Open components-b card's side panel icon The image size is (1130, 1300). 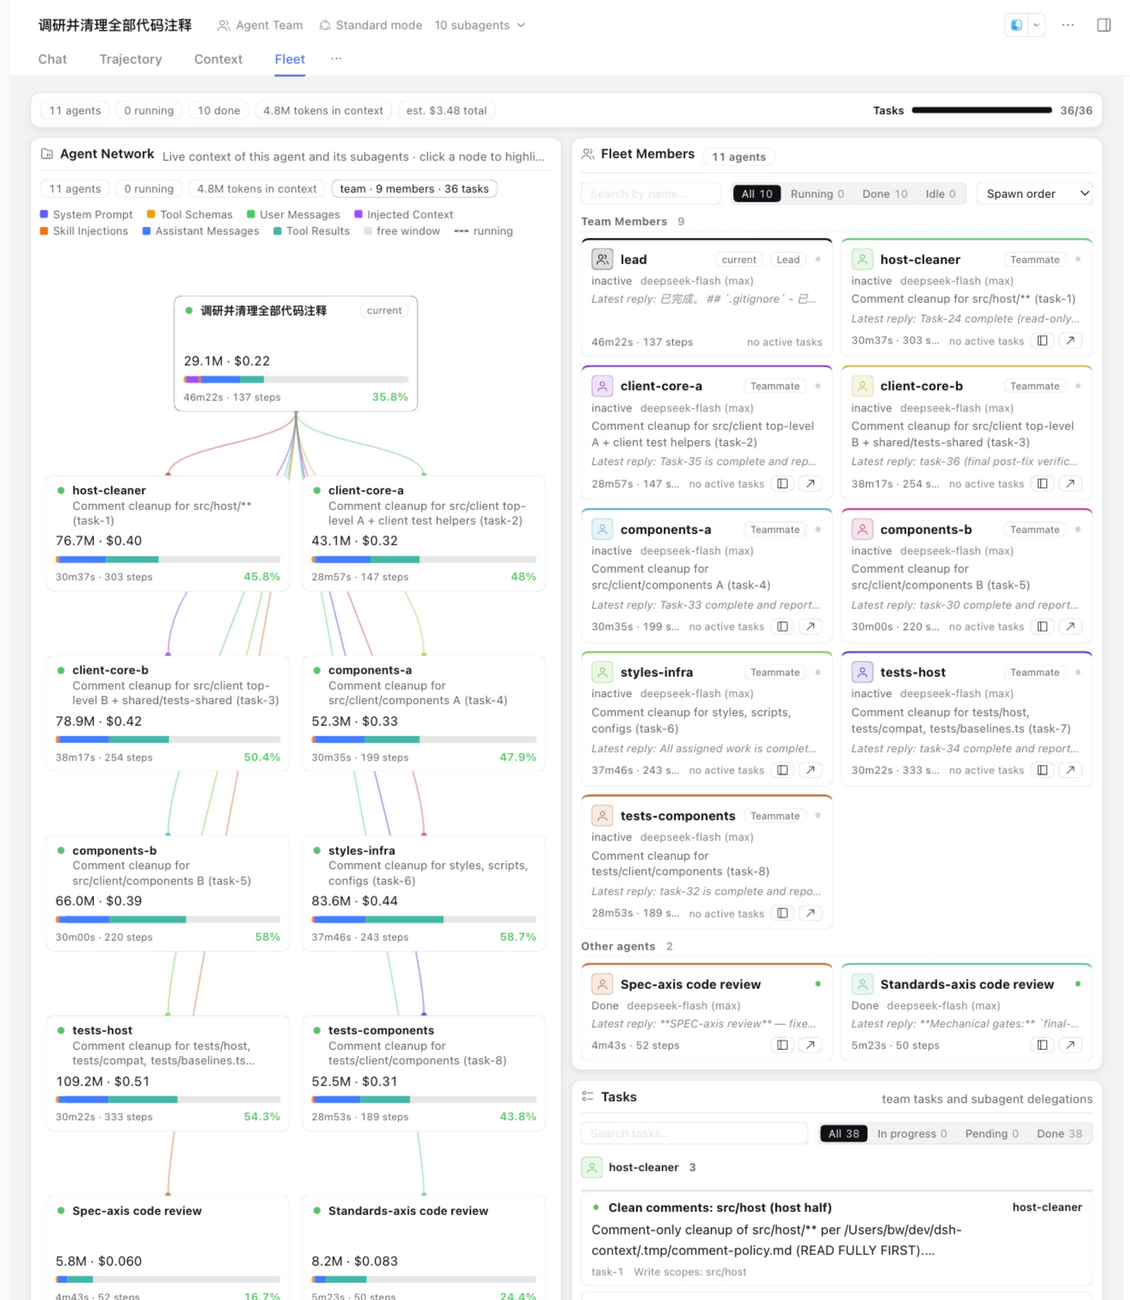click(x=1043, y=627)
